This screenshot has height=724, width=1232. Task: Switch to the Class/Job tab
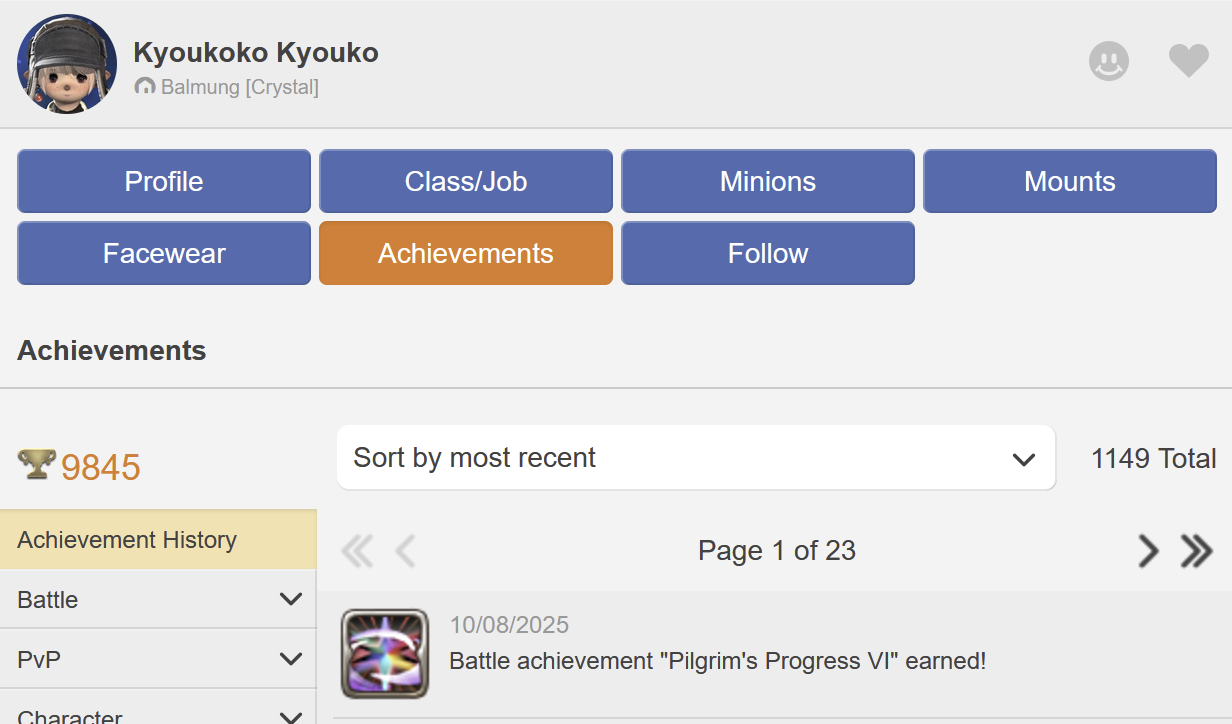[466, 181]
